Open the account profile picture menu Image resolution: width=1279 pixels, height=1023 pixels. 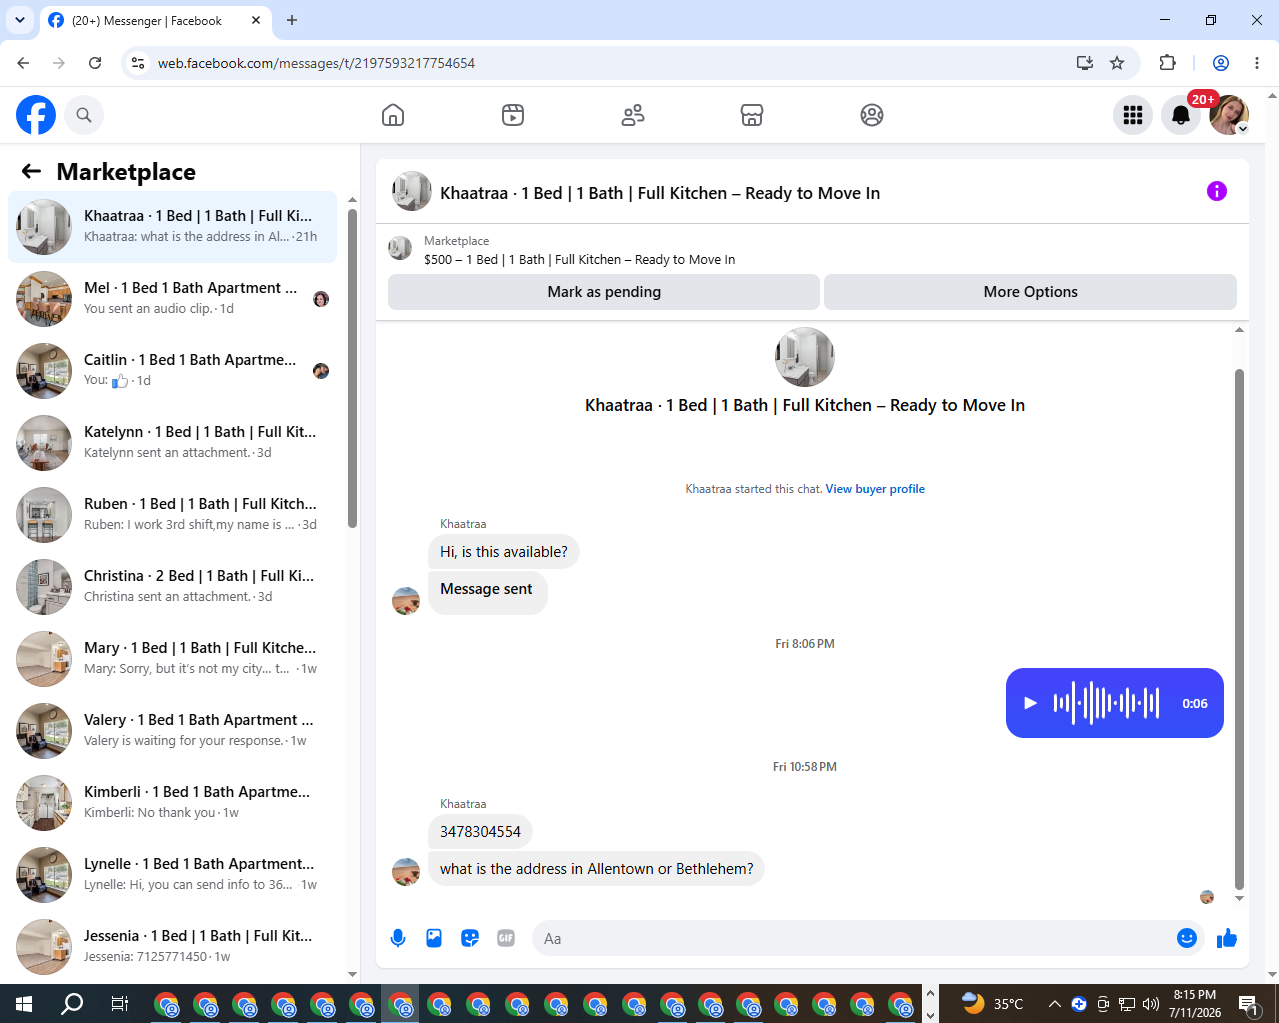1229,115
